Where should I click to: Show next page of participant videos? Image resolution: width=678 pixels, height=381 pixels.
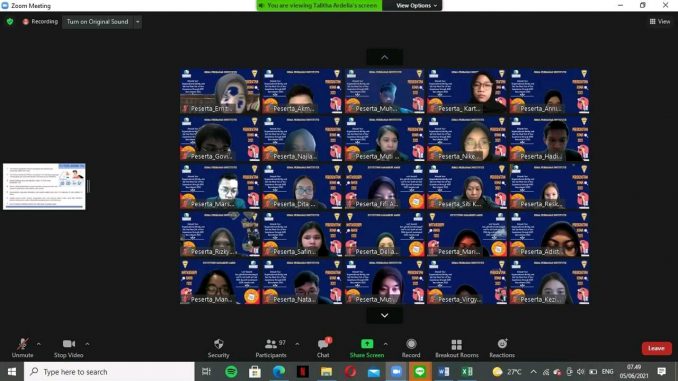[384, 316]
